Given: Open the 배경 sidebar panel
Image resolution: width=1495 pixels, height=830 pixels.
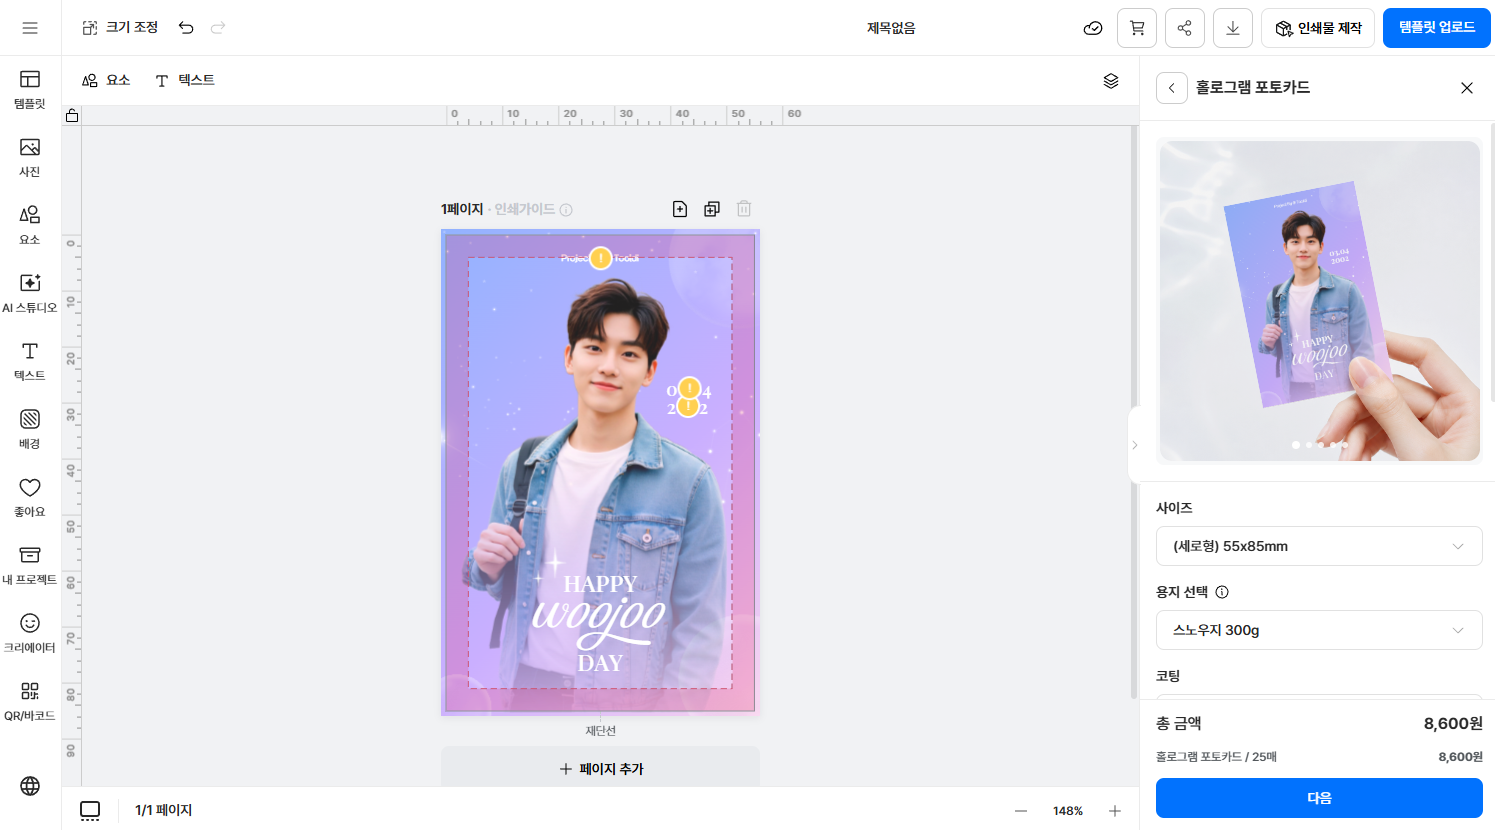Looking at the screenshot, I should 30,429.
